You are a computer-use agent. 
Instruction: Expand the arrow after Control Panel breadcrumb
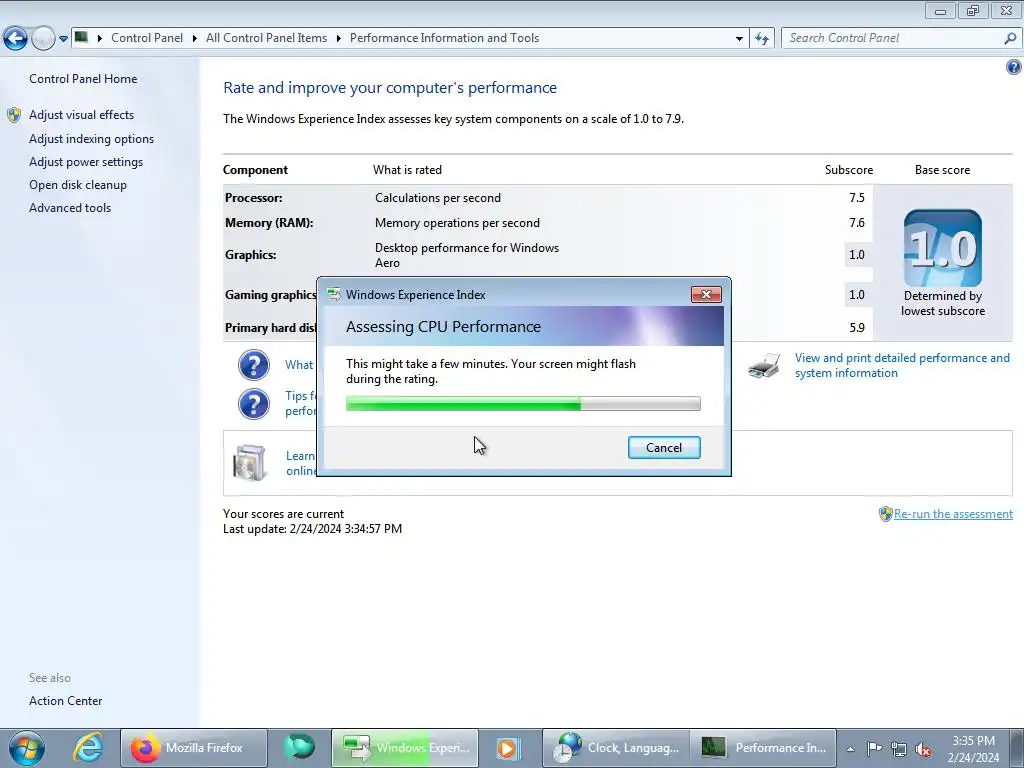click(x=195, y=38)
